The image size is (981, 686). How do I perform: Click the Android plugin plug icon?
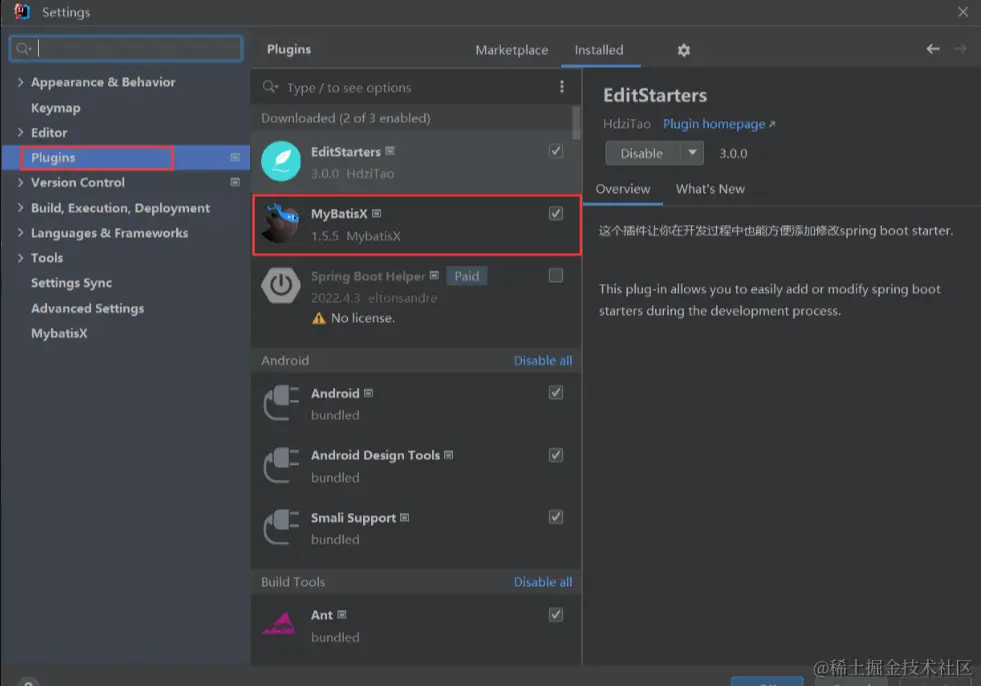coord(281,403)
